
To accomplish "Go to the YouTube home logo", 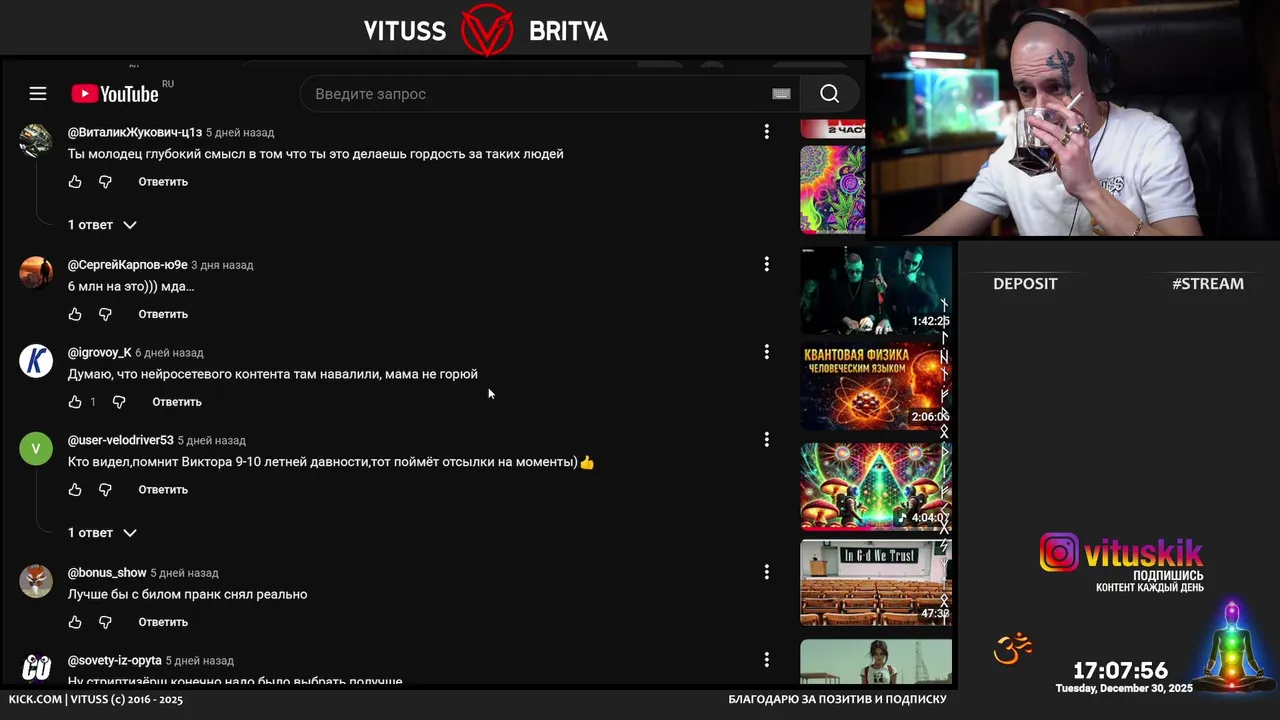I will 116,94.
